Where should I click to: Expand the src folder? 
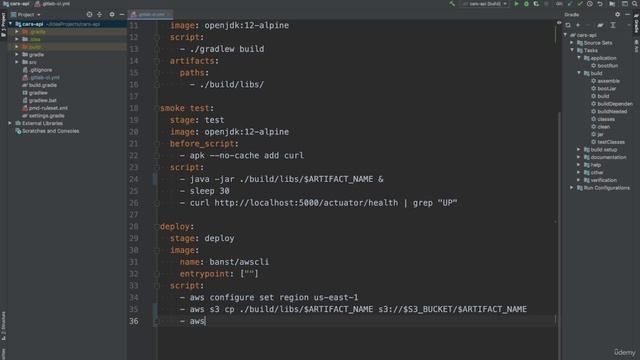[17, 62]
